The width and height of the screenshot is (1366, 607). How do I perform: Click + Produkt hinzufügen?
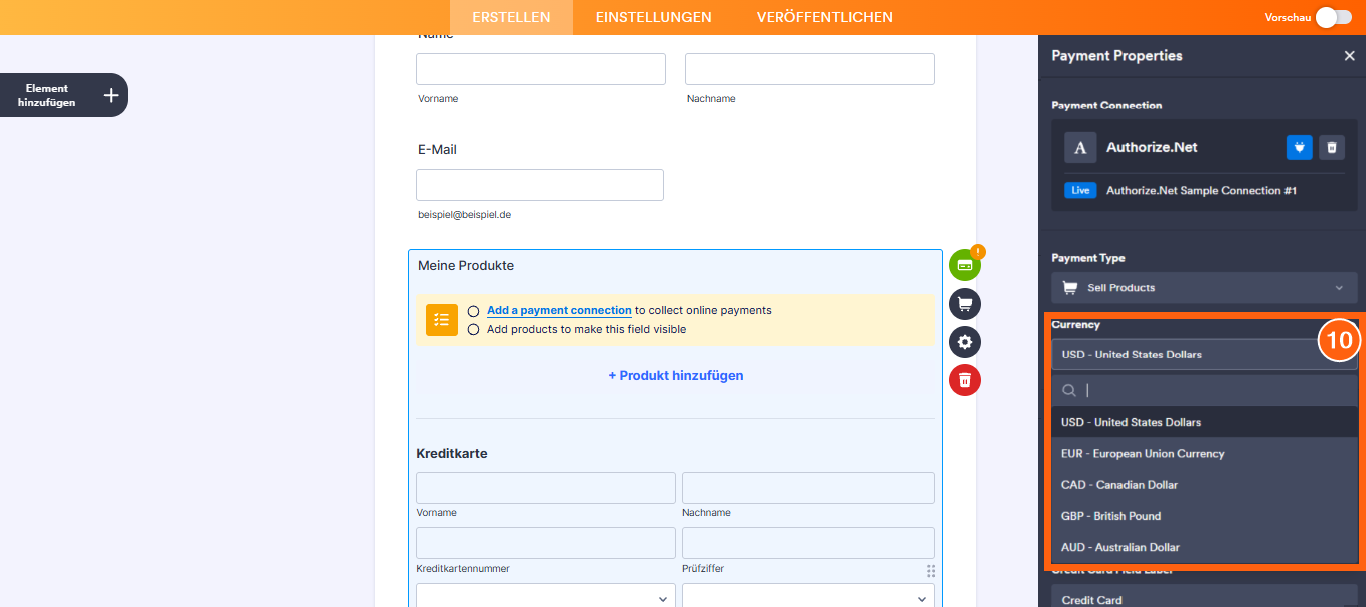pyautogui.click(x=676, y=375)
